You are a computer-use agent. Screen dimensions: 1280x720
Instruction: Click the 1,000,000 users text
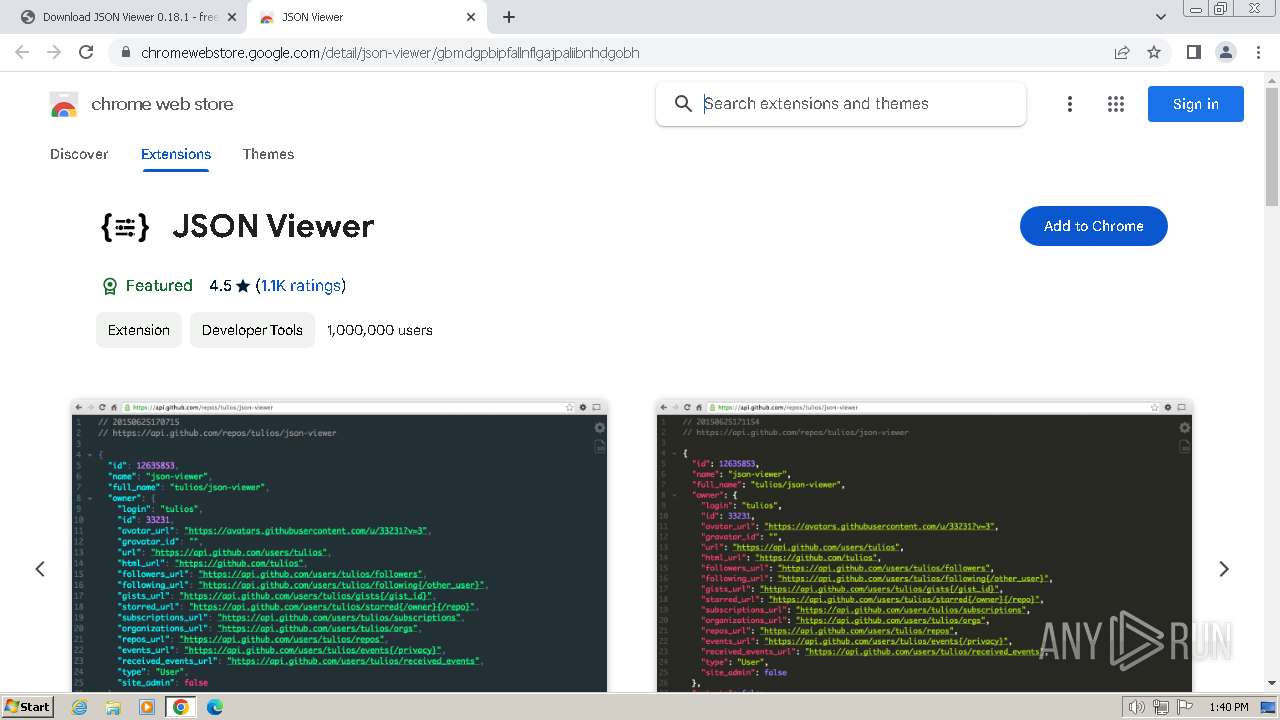(380, 330)
